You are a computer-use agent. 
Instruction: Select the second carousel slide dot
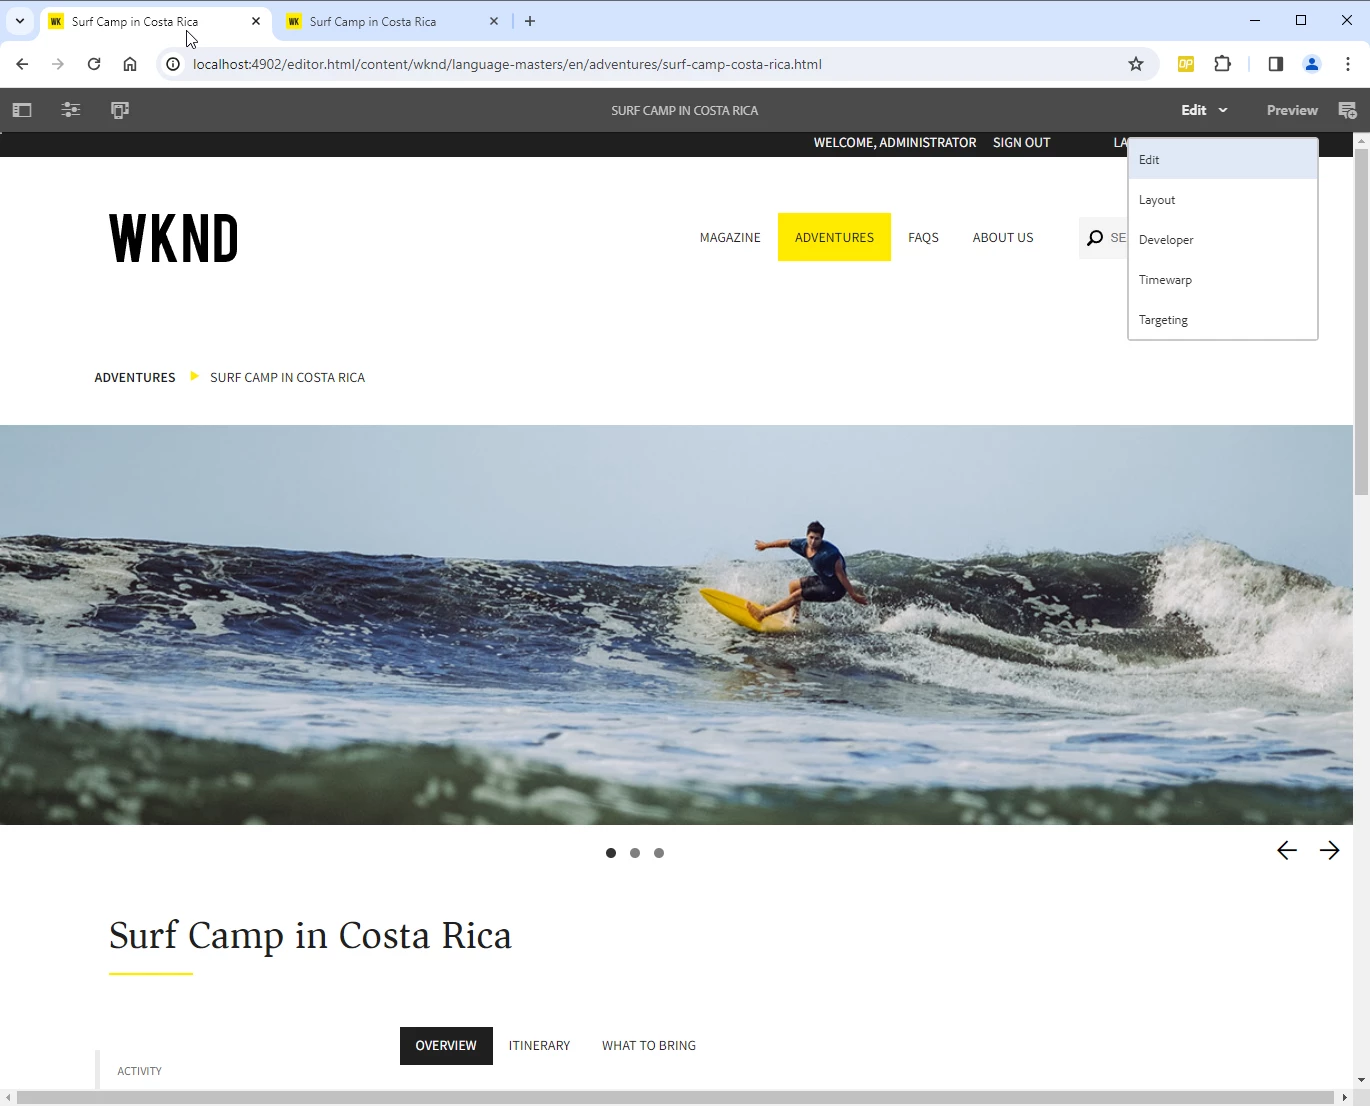coord(635,853)
